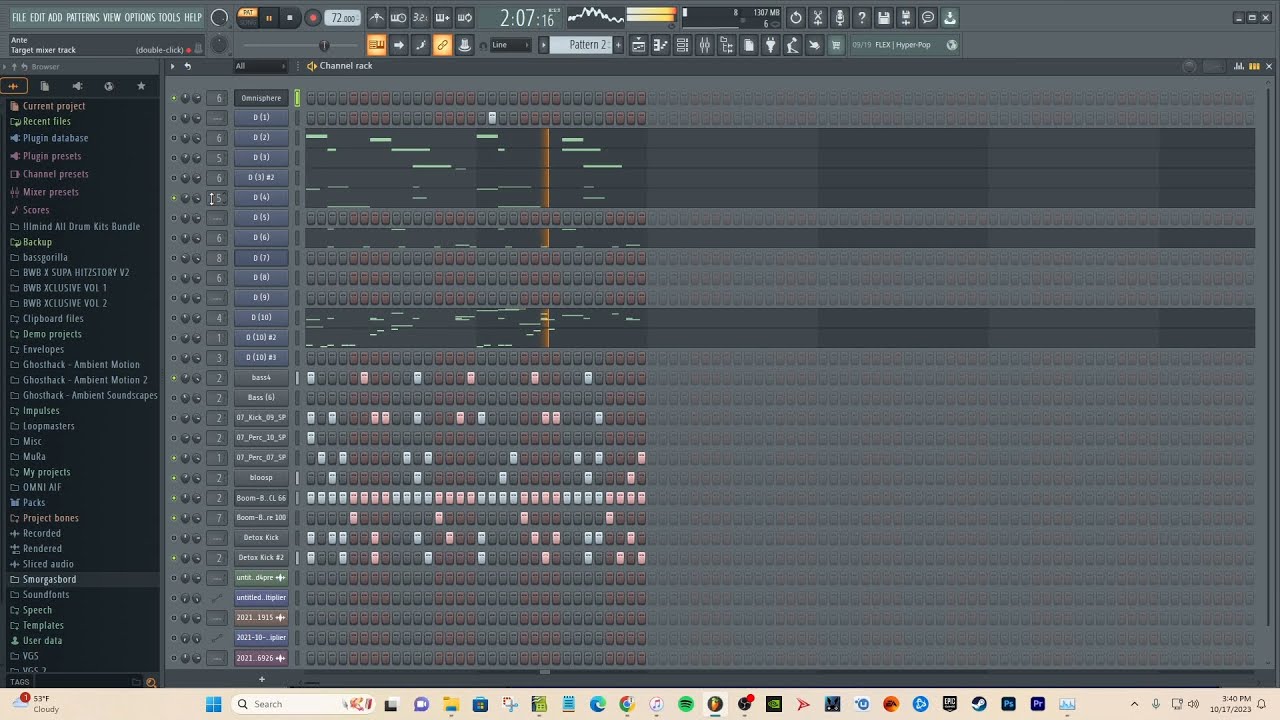Click the tempo field showing 72
1280x720 pixels.
tap(343, 18)
